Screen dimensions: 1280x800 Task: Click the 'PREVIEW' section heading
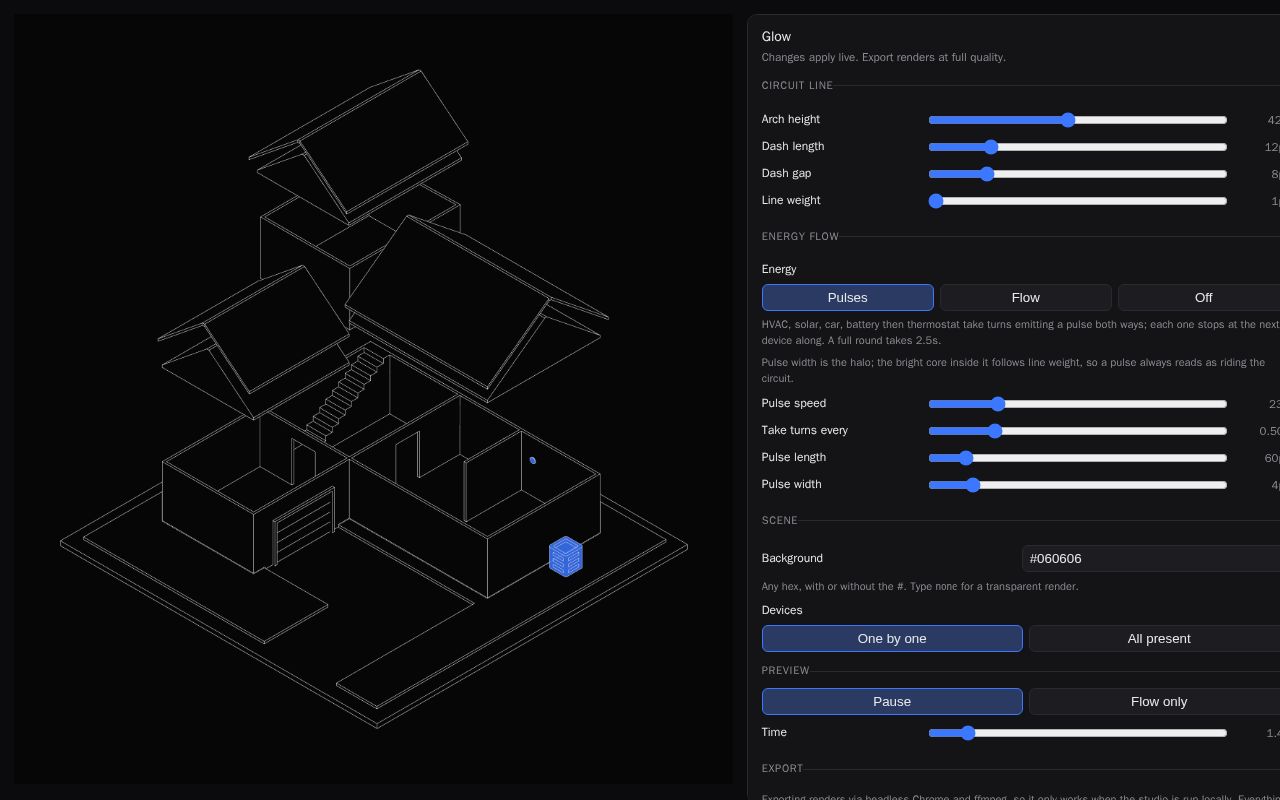click(786, 671)
